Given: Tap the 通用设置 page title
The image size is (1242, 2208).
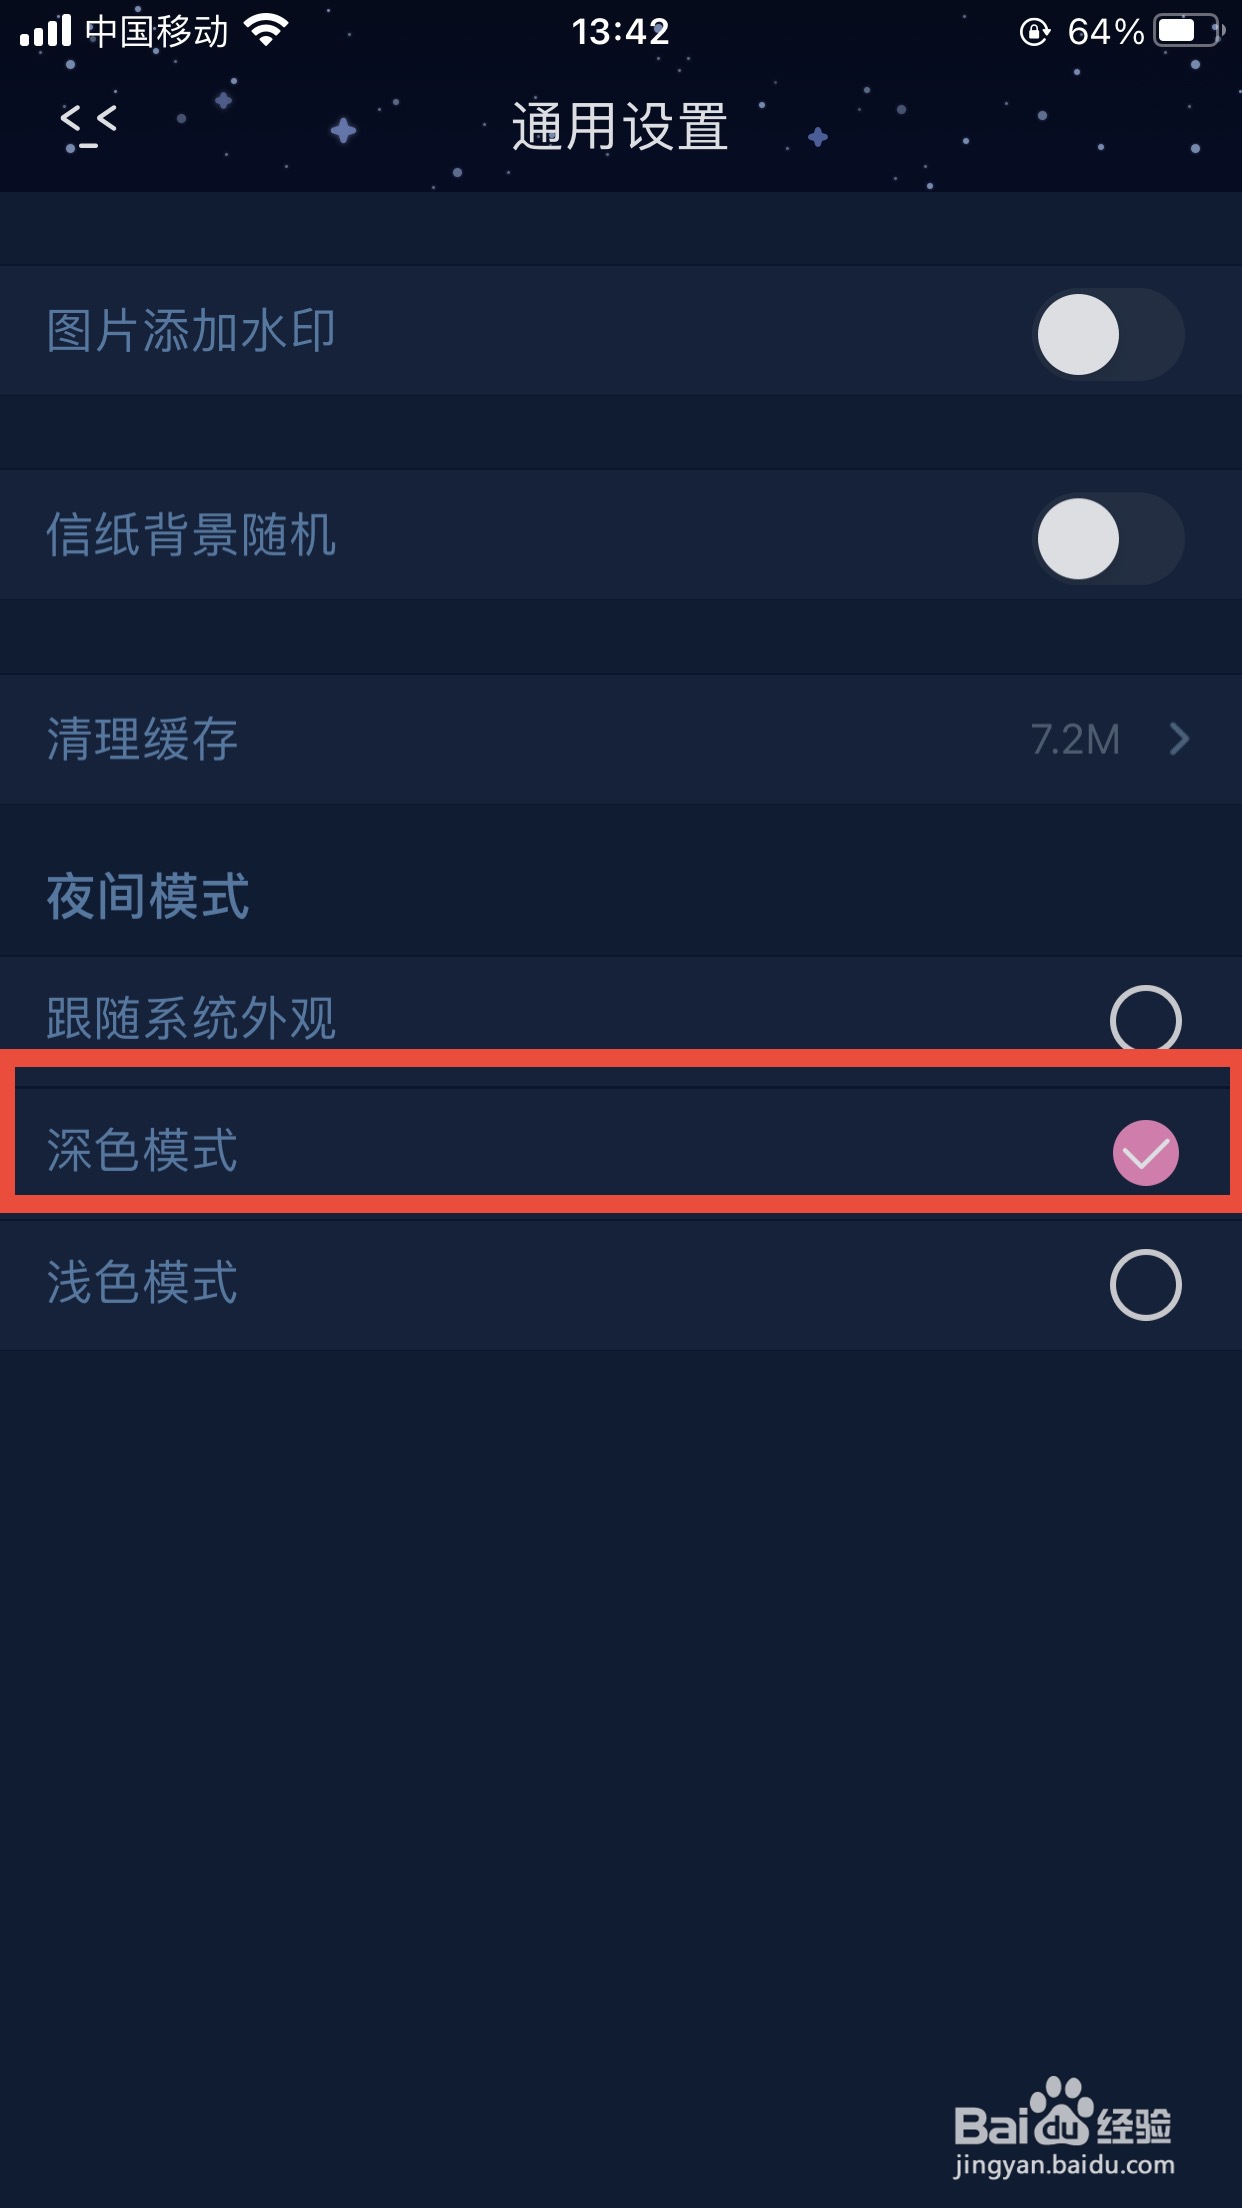Looking at the screenshot, I should pyautogui.click(x=620, y=127).
